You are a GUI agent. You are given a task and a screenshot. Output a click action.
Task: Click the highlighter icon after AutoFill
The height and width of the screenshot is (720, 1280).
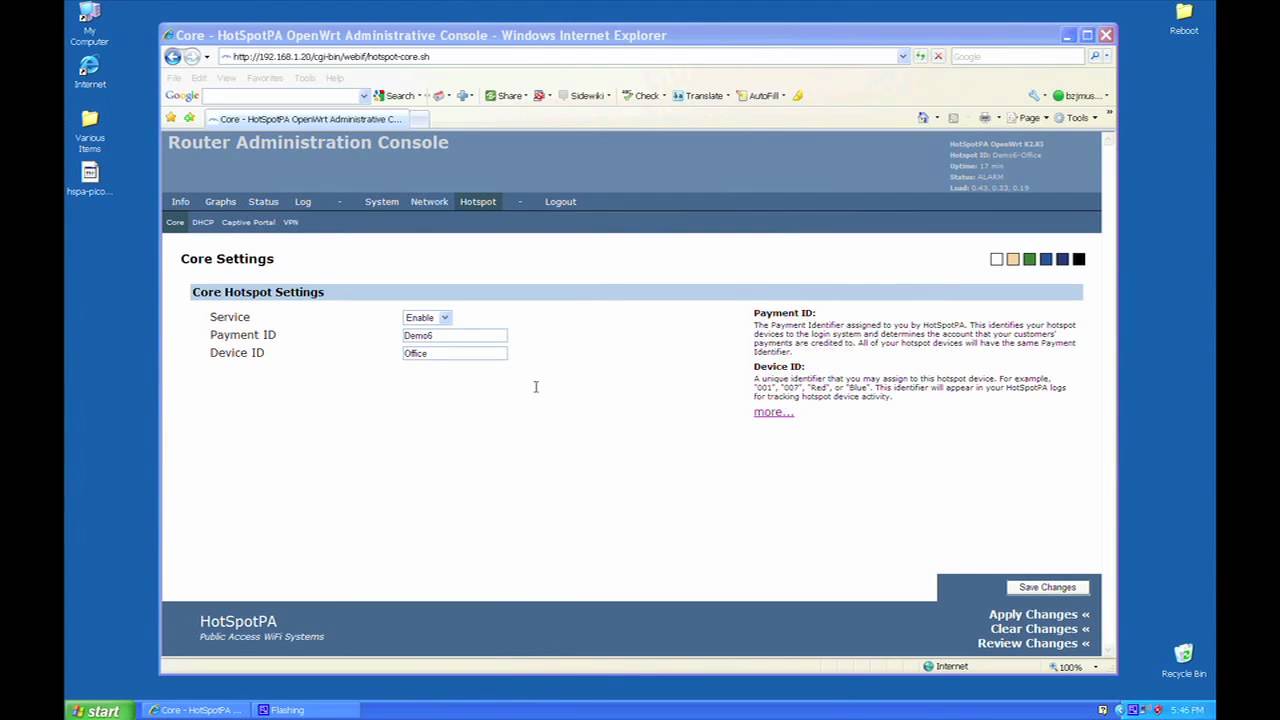point(798,96)
